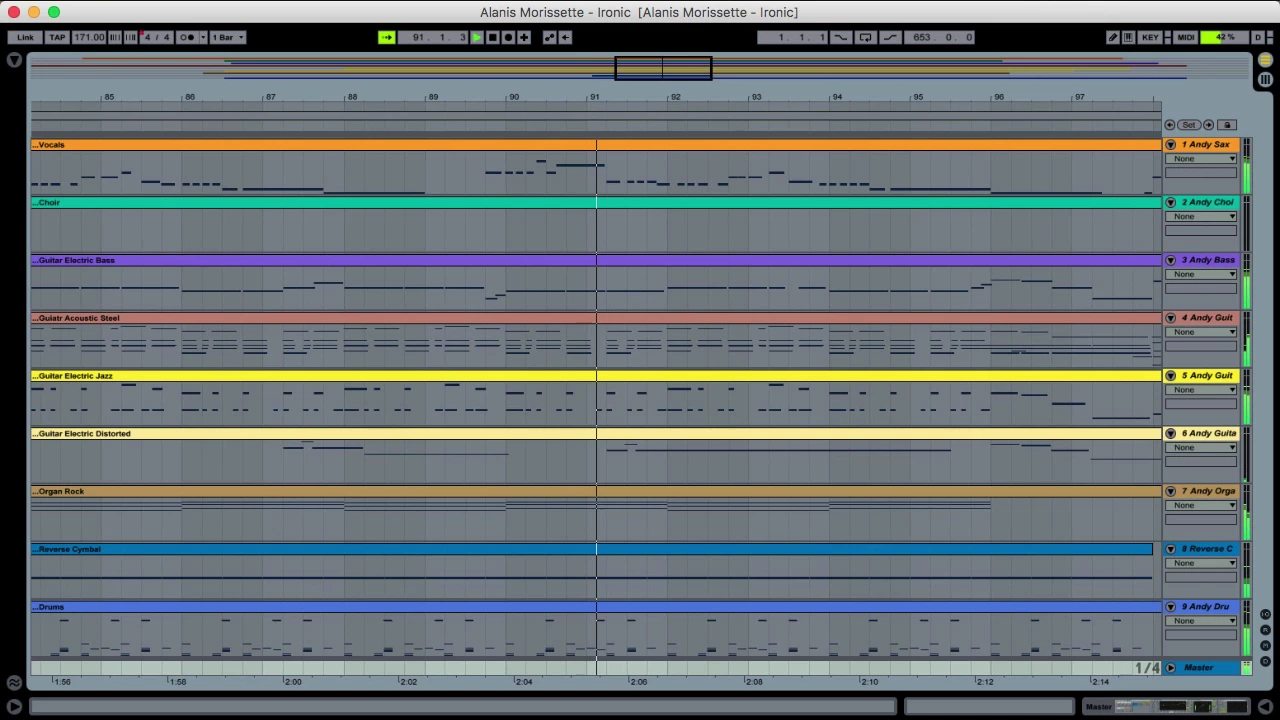Toggle the Link button
This screenshot has width=1280, height=720.
pos(25,37)
